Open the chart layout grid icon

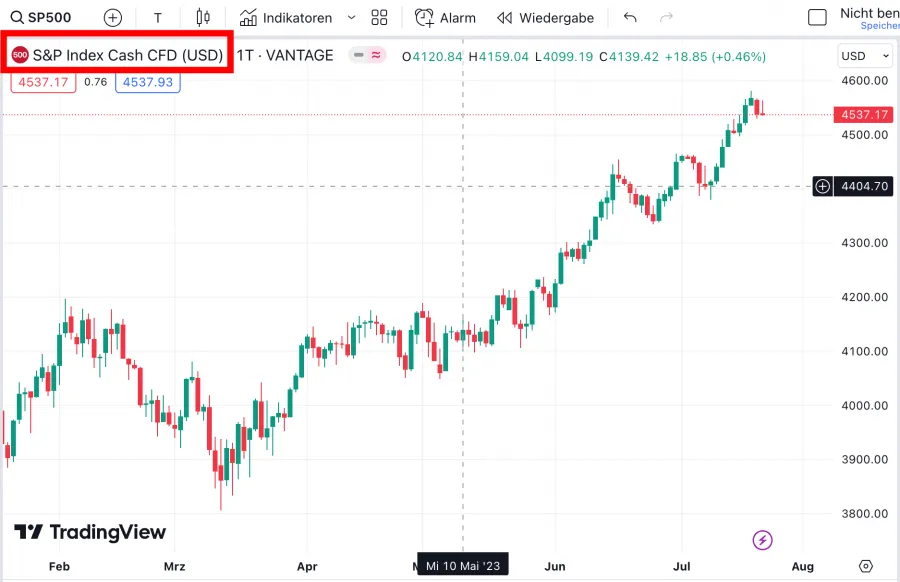pyautogui.click(x=379, y=17)
